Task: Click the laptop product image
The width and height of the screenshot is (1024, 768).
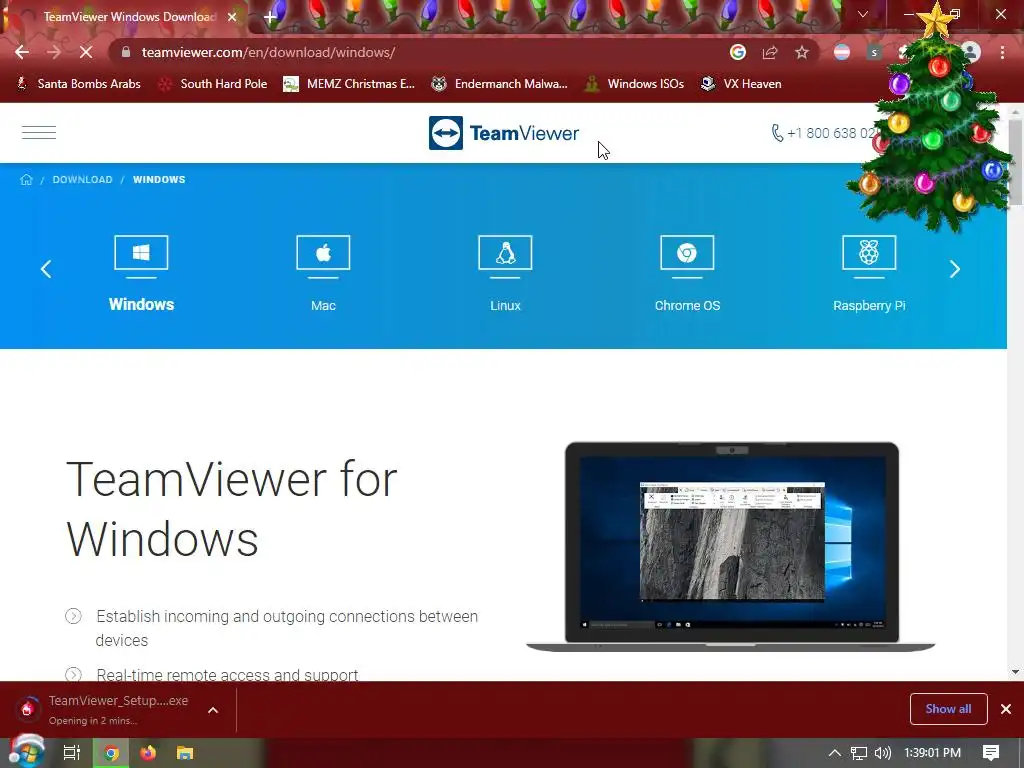Action: coord(731,547)
